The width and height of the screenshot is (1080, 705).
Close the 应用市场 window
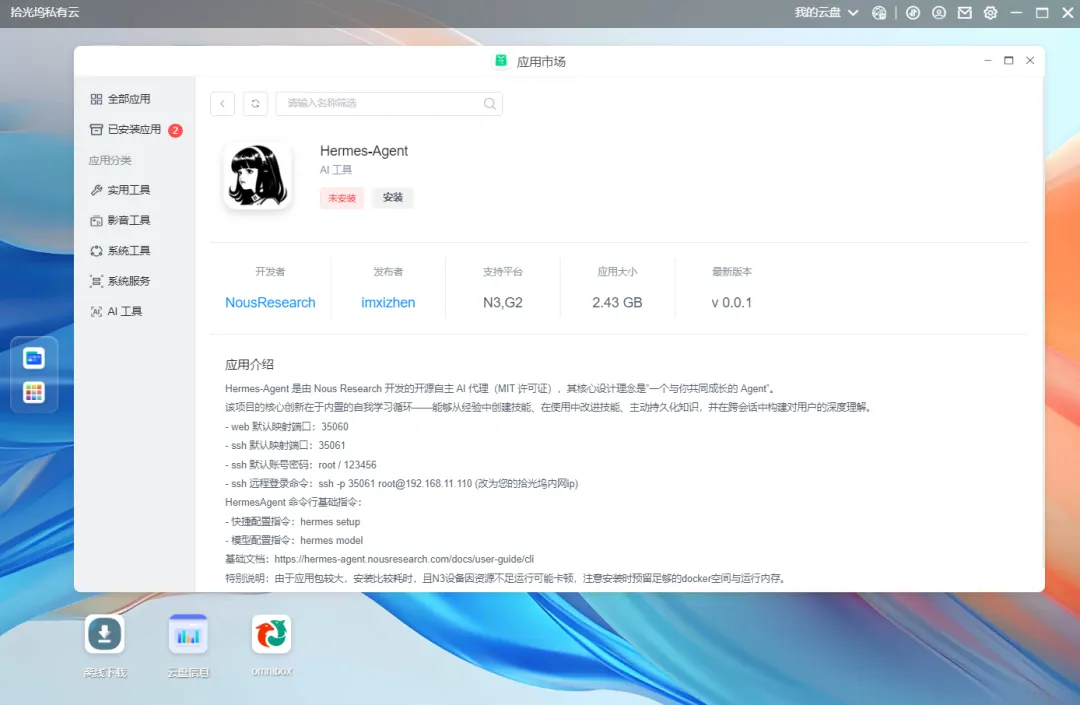click(x=1030, y=61)
